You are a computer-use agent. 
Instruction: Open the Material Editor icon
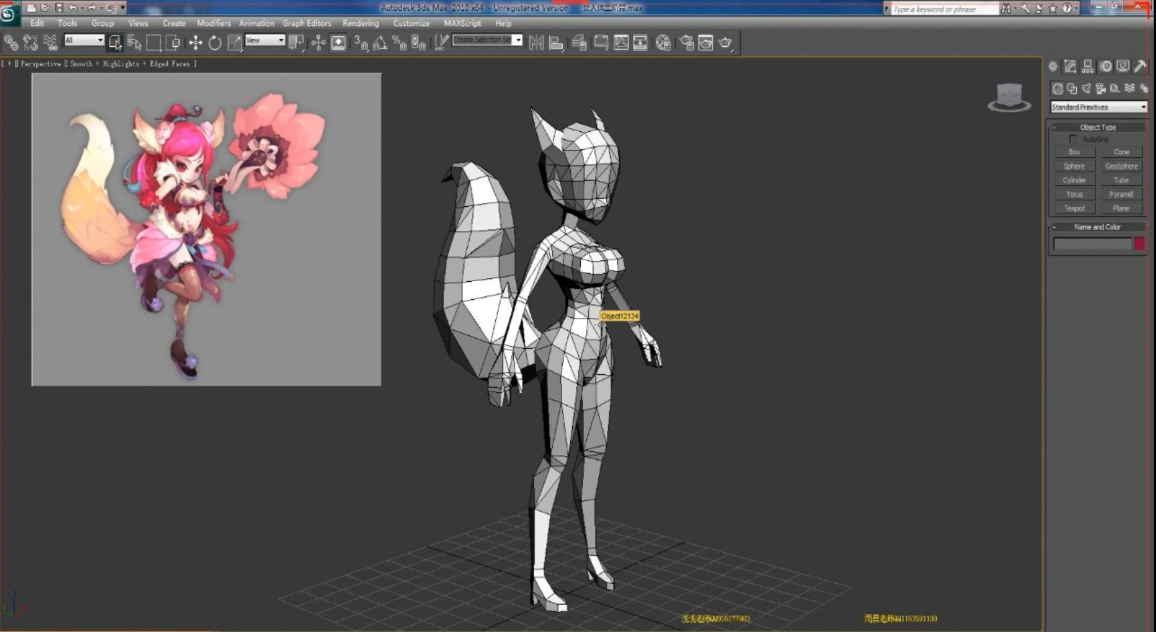pyautogui.click(x=664, y=42)
